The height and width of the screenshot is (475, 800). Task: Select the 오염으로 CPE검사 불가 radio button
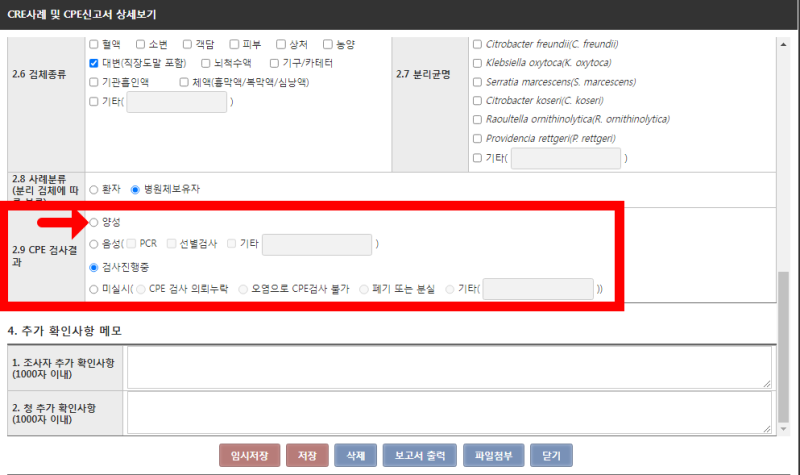click(x=243, y=289)
